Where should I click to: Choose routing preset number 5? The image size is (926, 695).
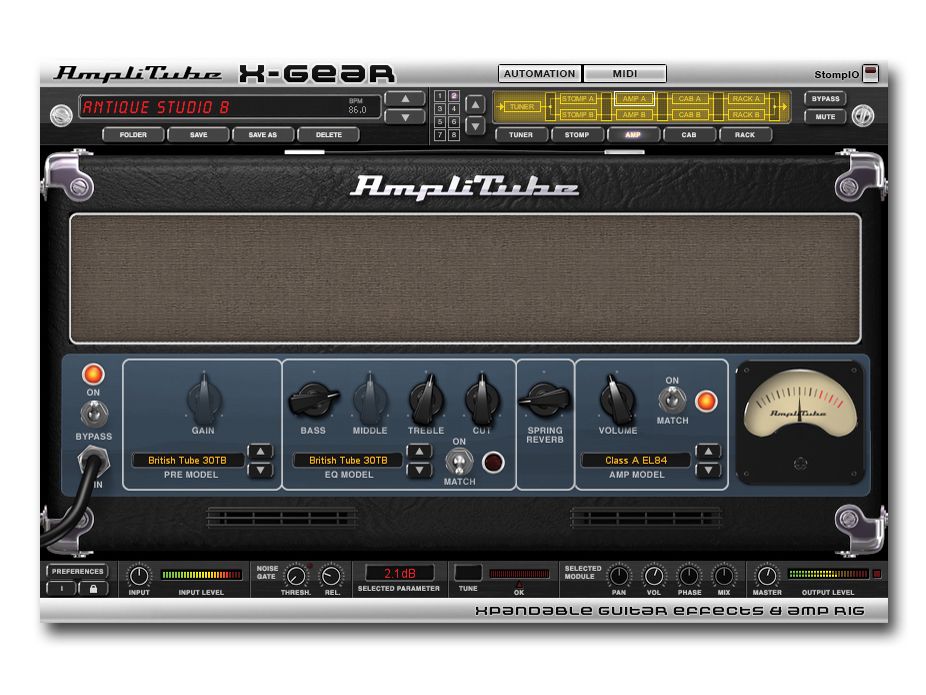click(x=440, y=122)
